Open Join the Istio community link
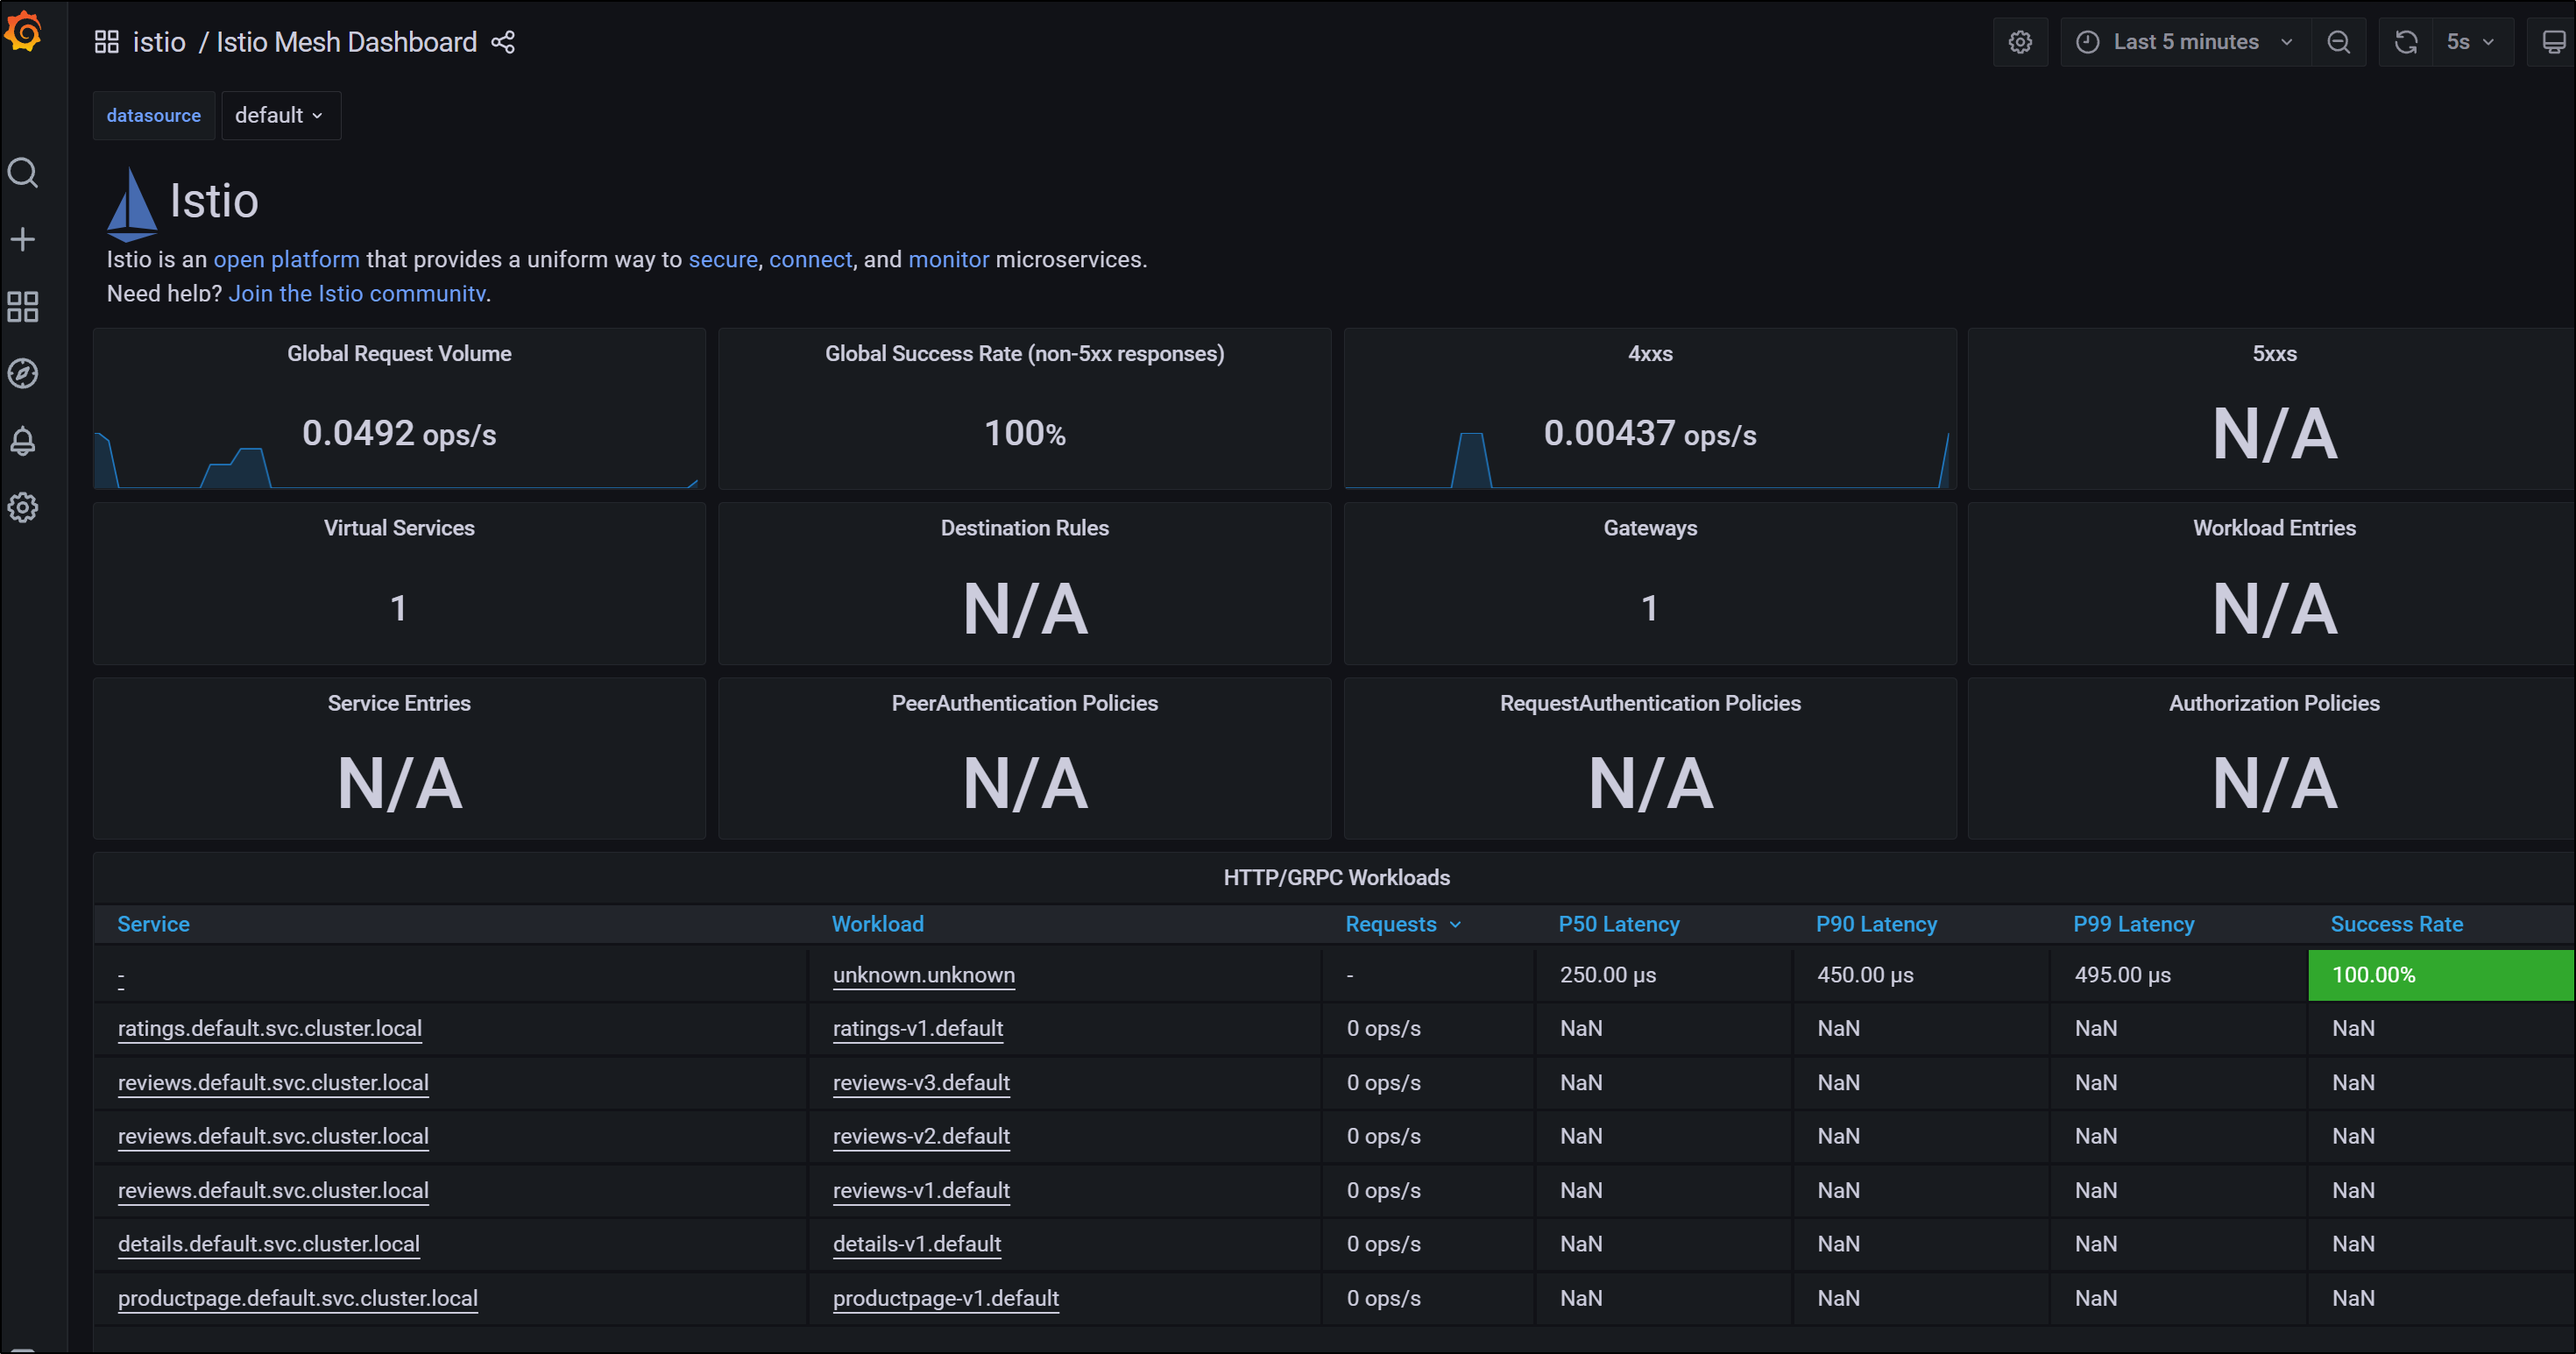The image size is (2576, 1354). coord(357,294)
